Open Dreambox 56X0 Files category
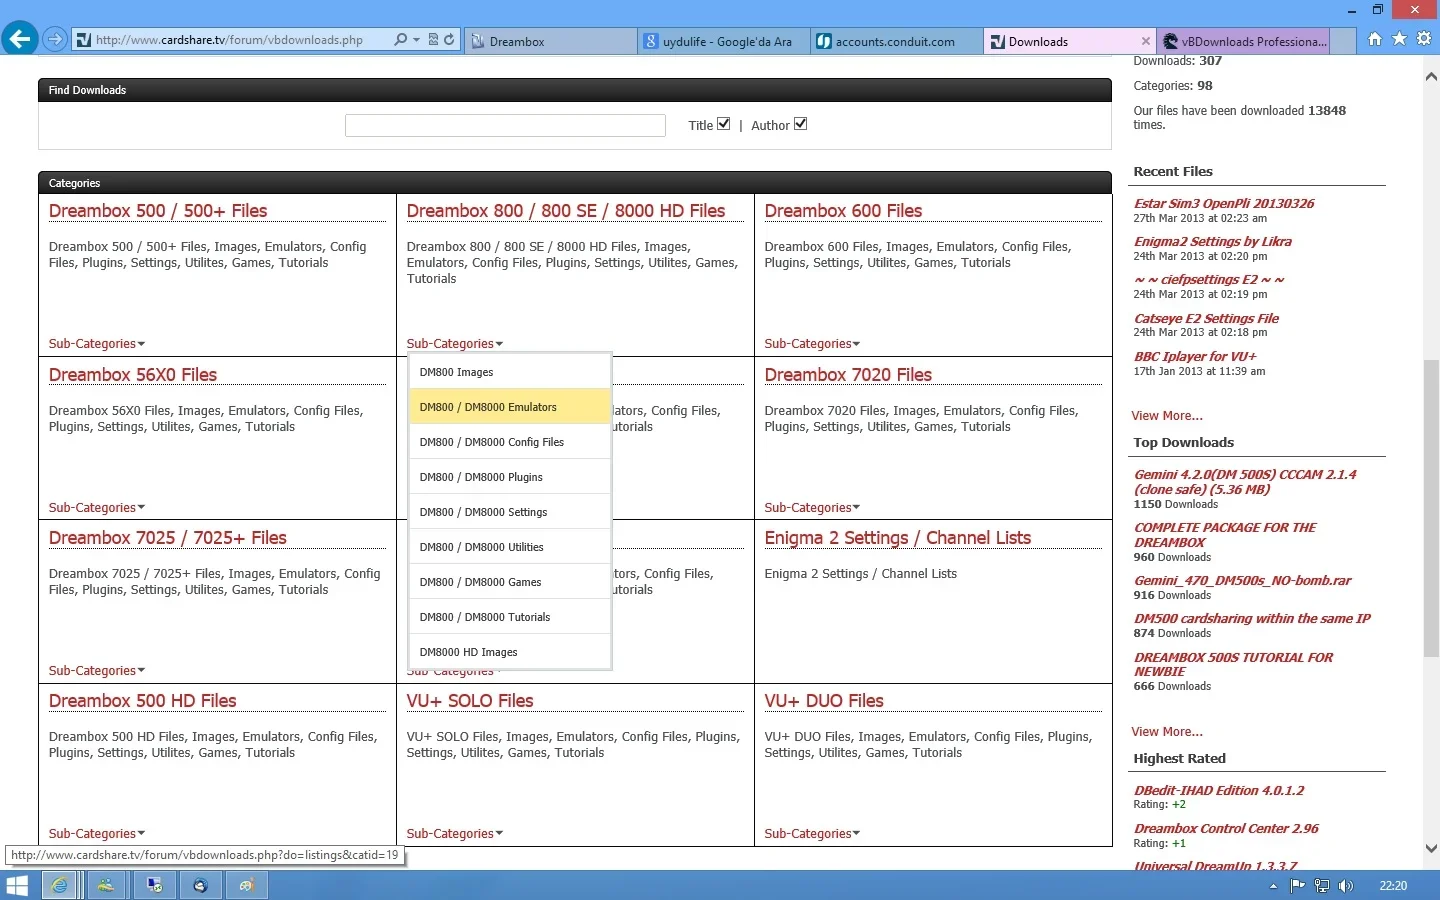This screenshot has width=1440, height=900. (x=133, y=375)
